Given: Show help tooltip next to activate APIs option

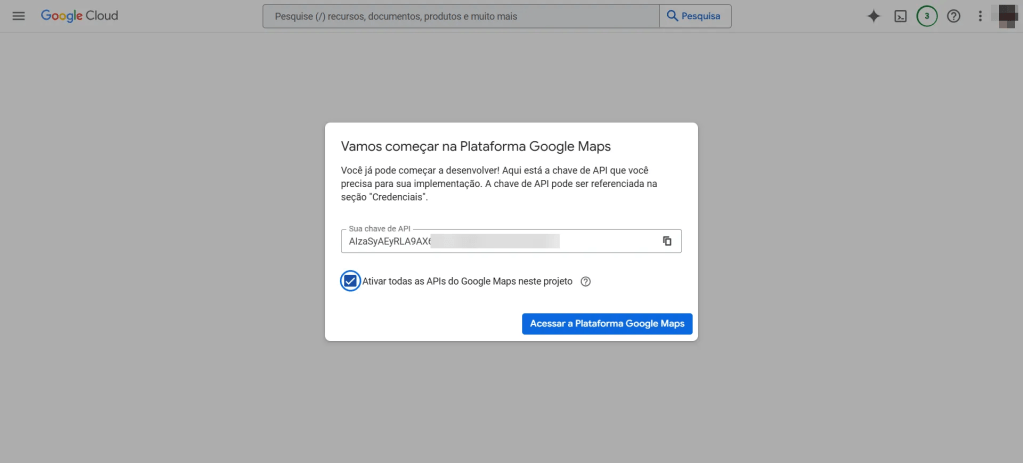Looking at the screenshot, I should click(586, 282).
